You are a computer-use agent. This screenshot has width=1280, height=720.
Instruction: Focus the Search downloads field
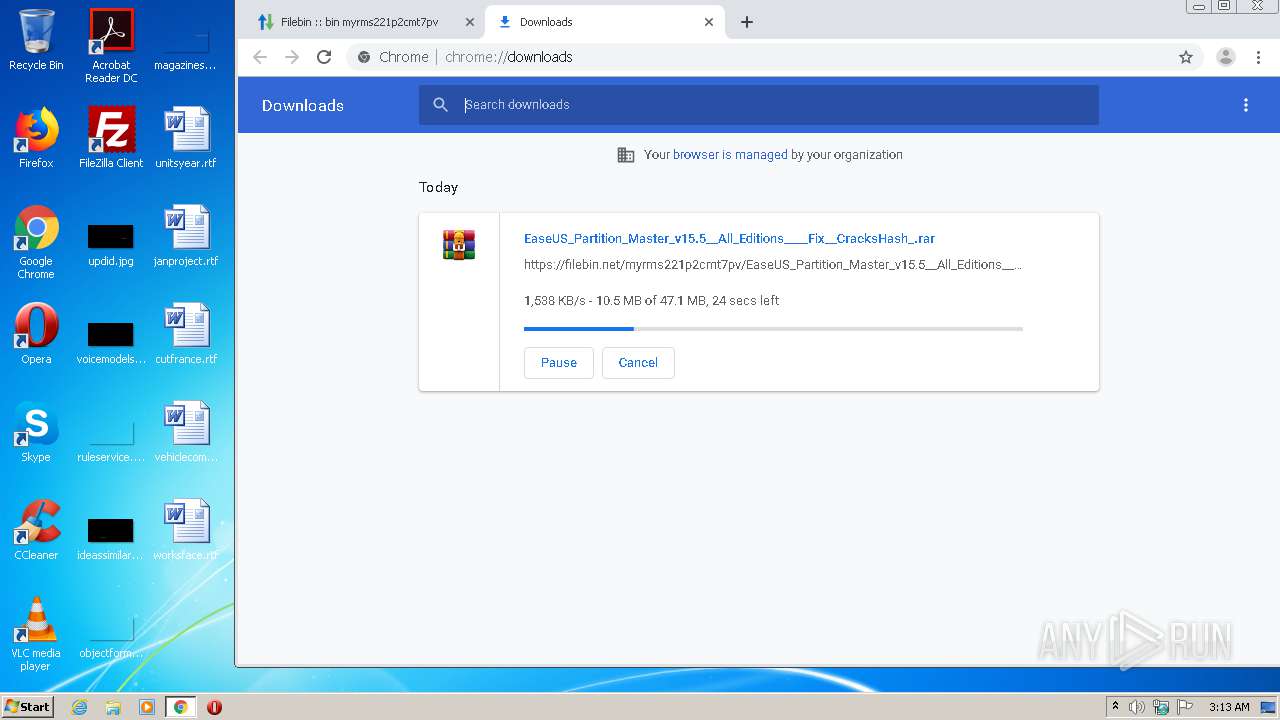coord(758,105)
